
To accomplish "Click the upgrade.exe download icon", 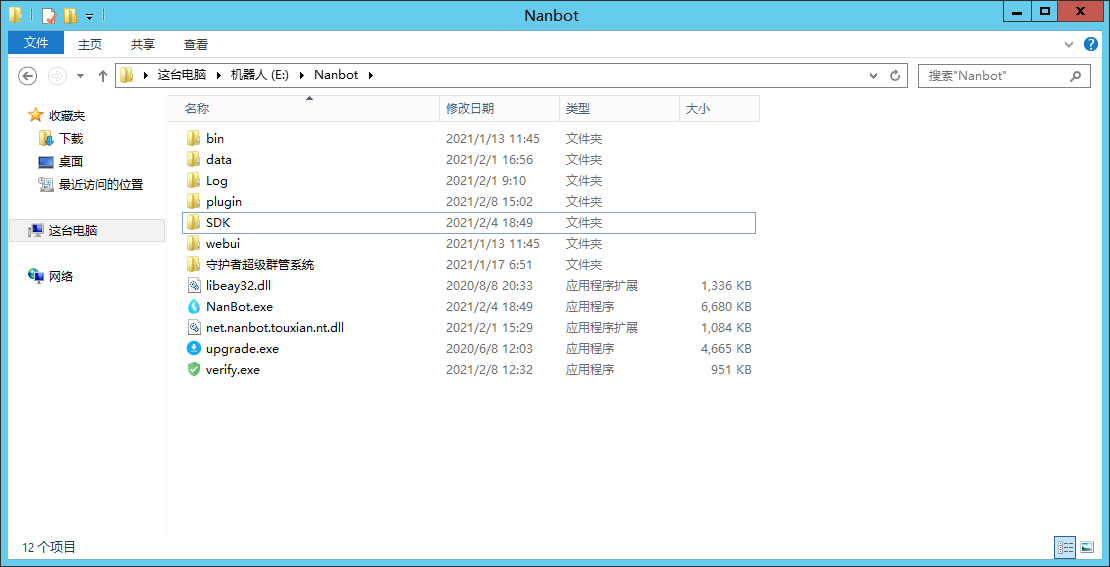I will tap(194, 348).
